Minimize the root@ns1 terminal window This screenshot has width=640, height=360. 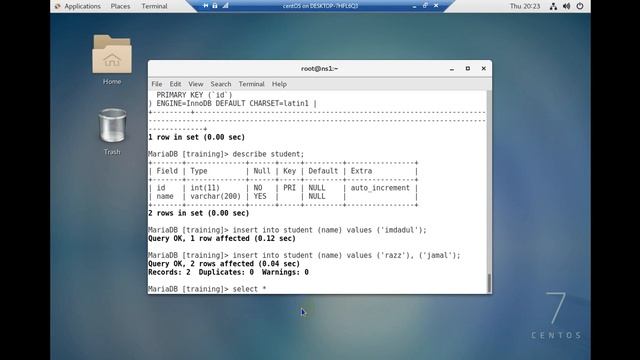[452, 69]
